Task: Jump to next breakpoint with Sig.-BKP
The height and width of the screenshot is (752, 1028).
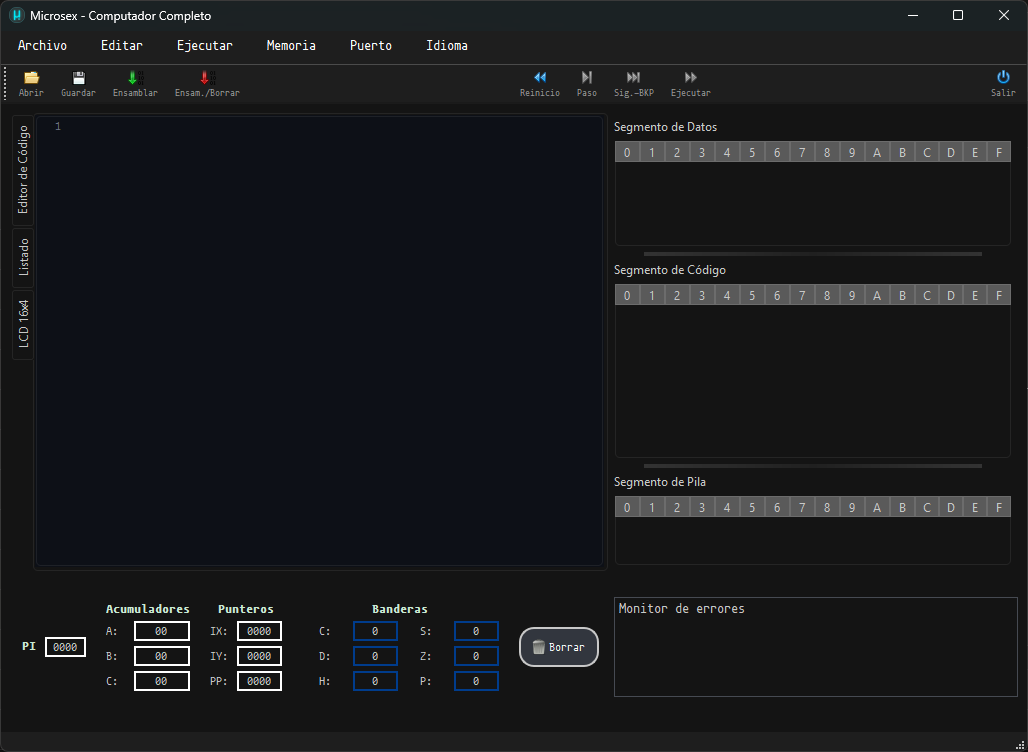Action: [x=633, y=84]
